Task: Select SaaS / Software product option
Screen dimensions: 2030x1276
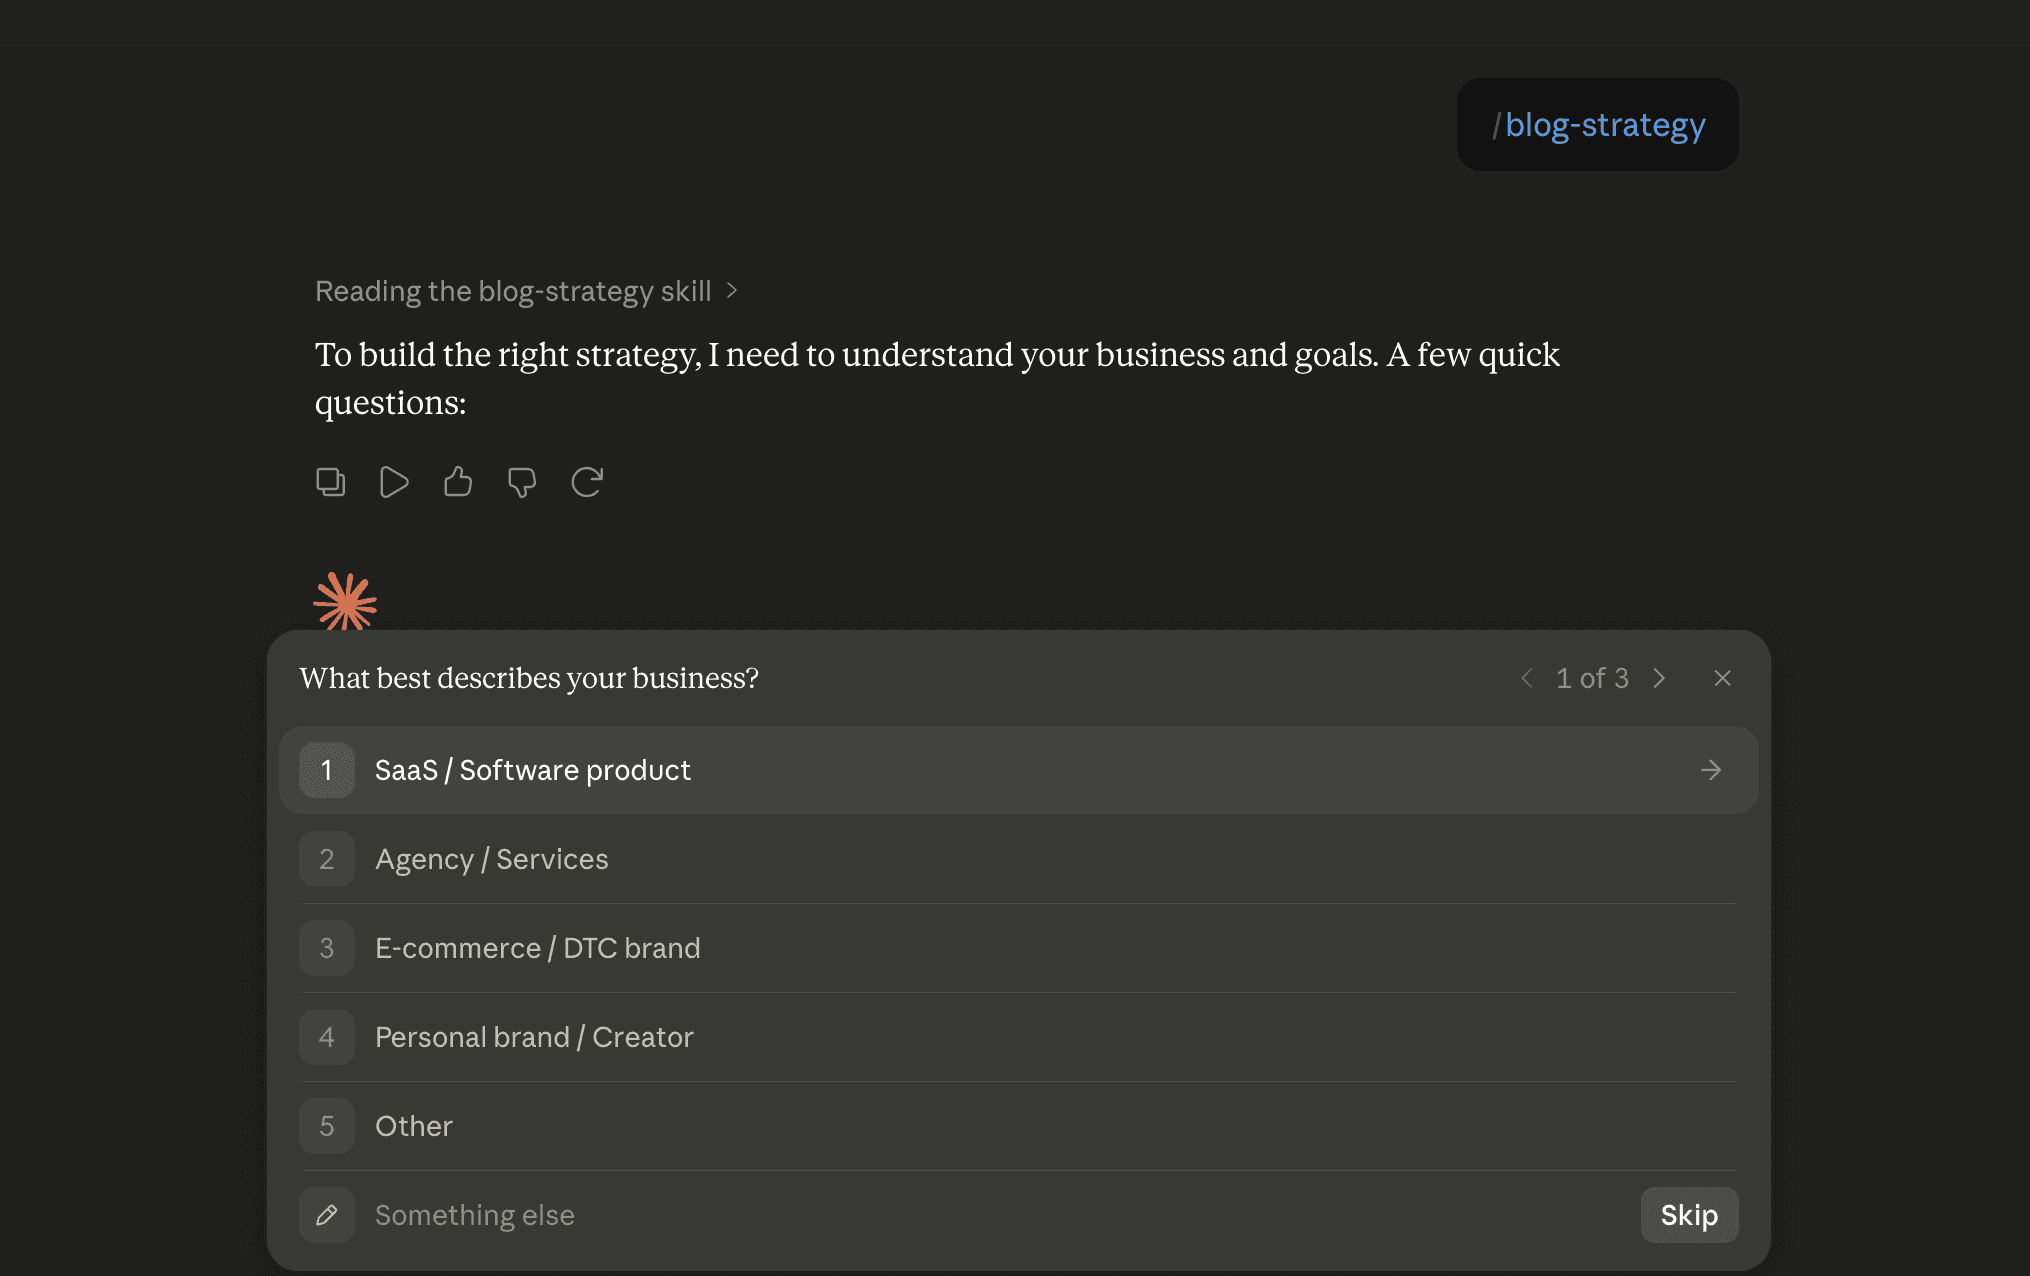Action: [1018, 770]
